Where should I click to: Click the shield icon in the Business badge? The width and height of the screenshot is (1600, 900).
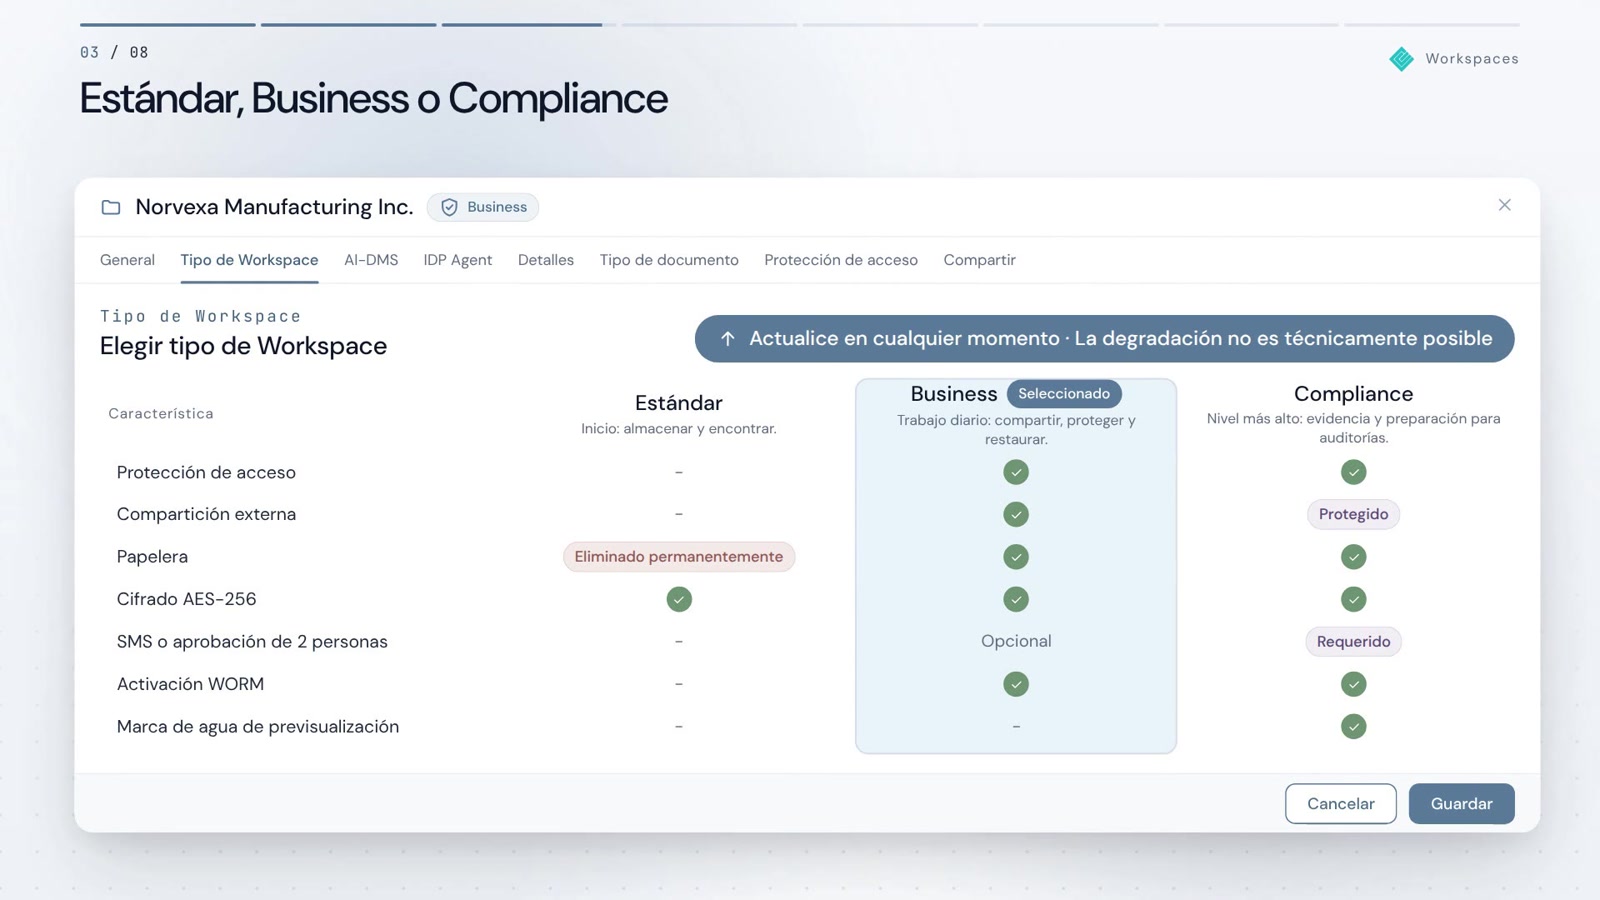[x=449, y=207]
